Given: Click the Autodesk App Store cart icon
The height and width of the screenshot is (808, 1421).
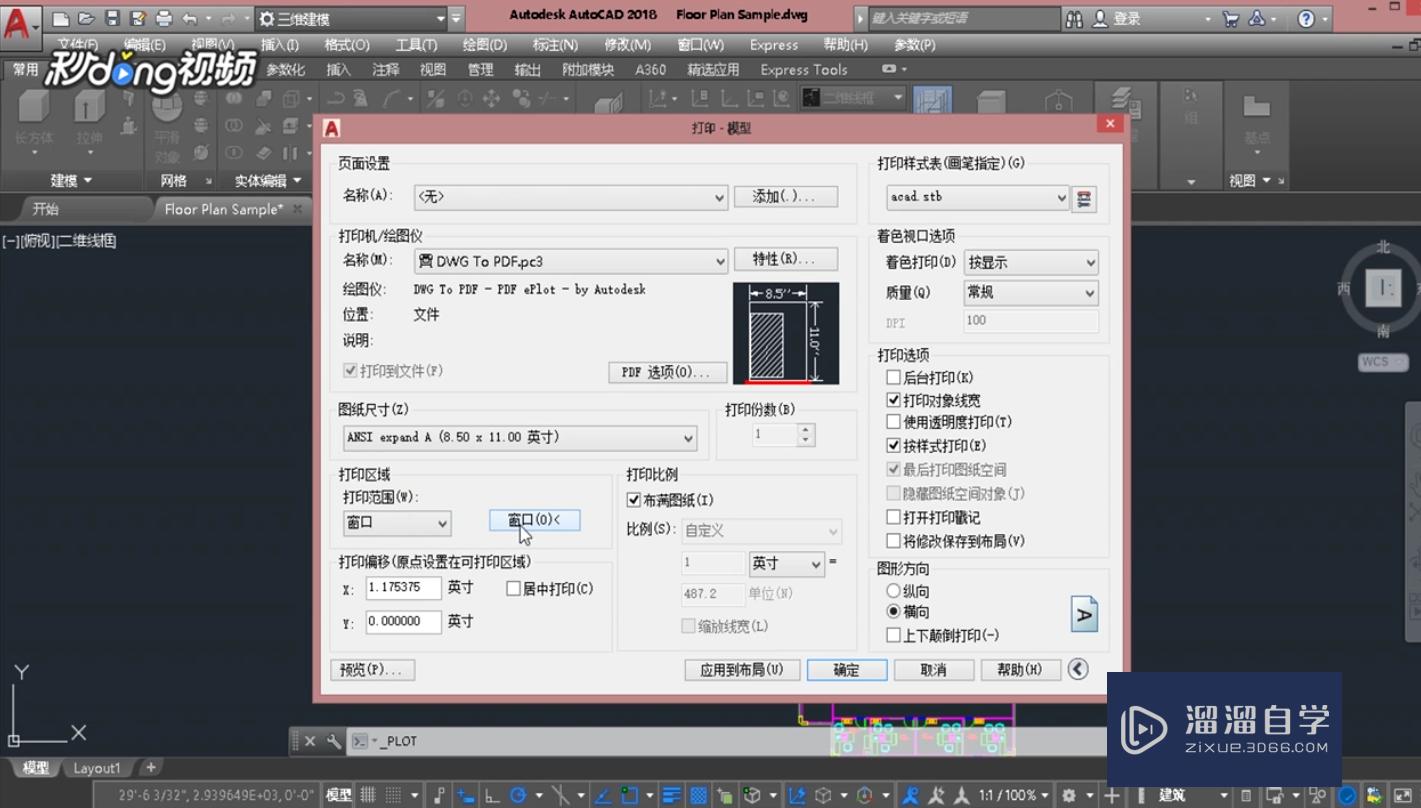Looking at the screenshot, I should (x=1231, y=19).
